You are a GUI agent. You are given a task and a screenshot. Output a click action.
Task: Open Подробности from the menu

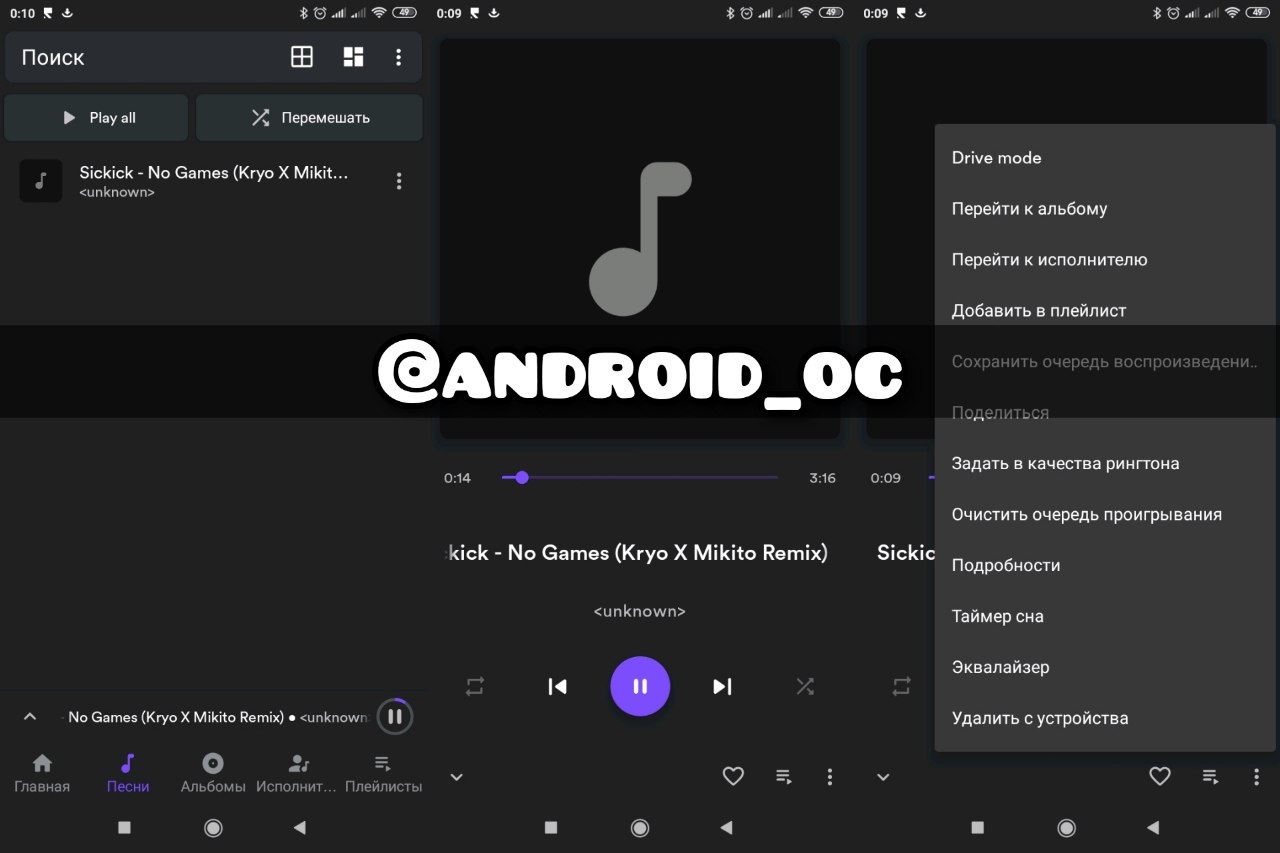[1105, 566]
